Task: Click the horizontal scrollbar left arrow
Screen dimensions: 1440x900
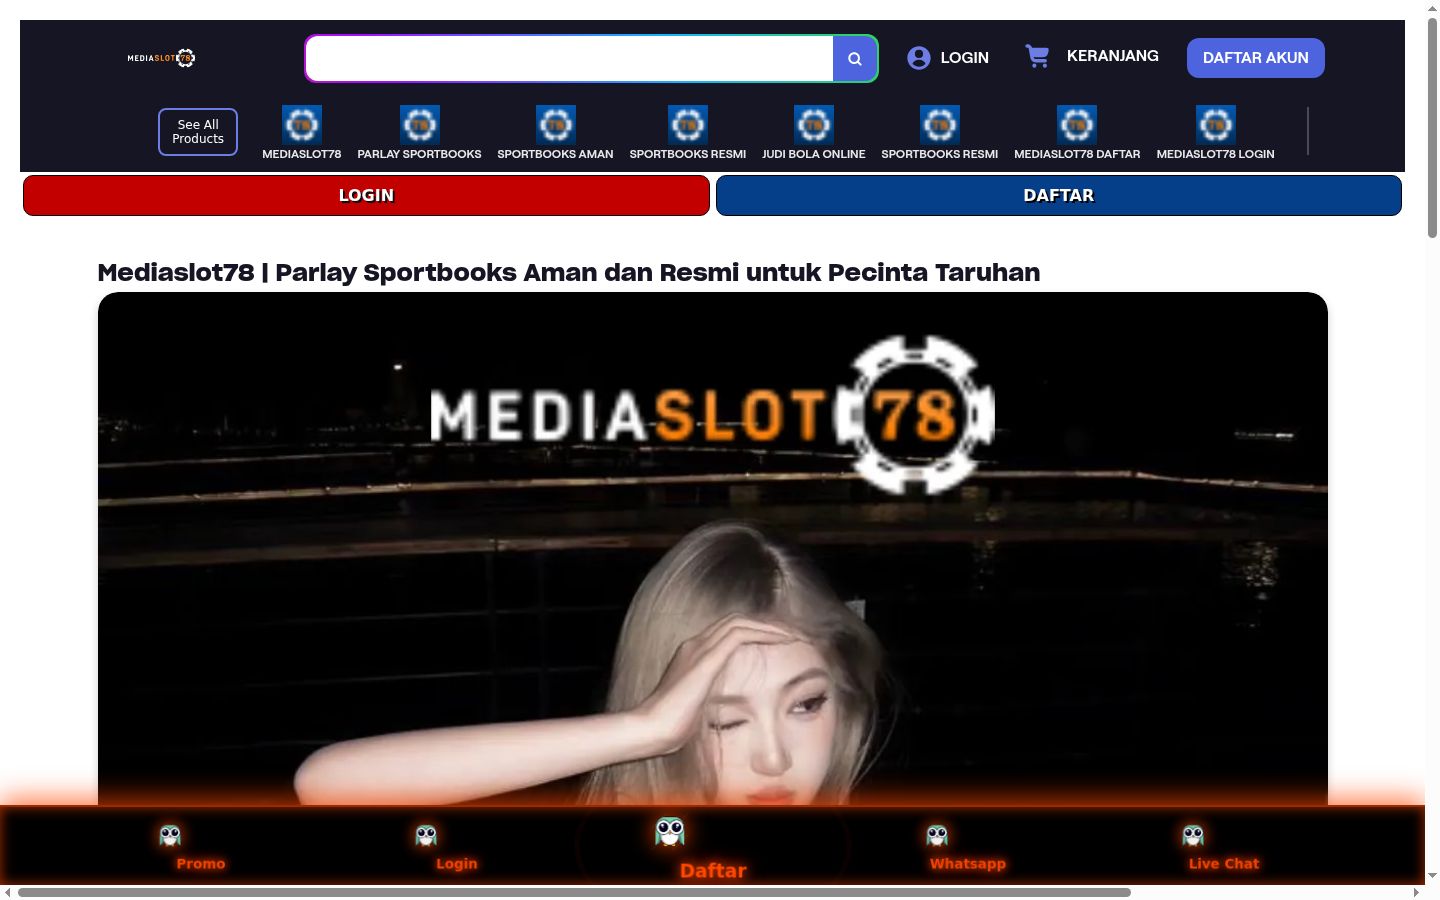Action: [x=8, y=892]
